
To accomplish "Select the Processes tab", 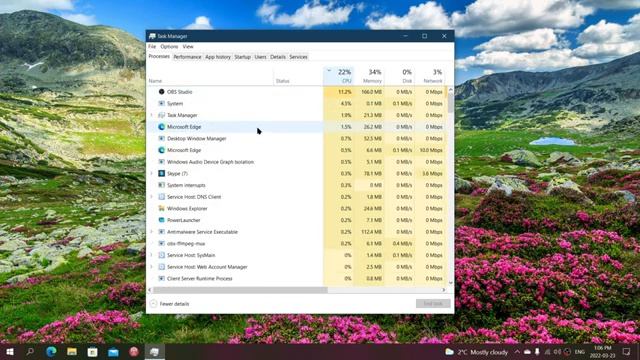I will [159, 56].
